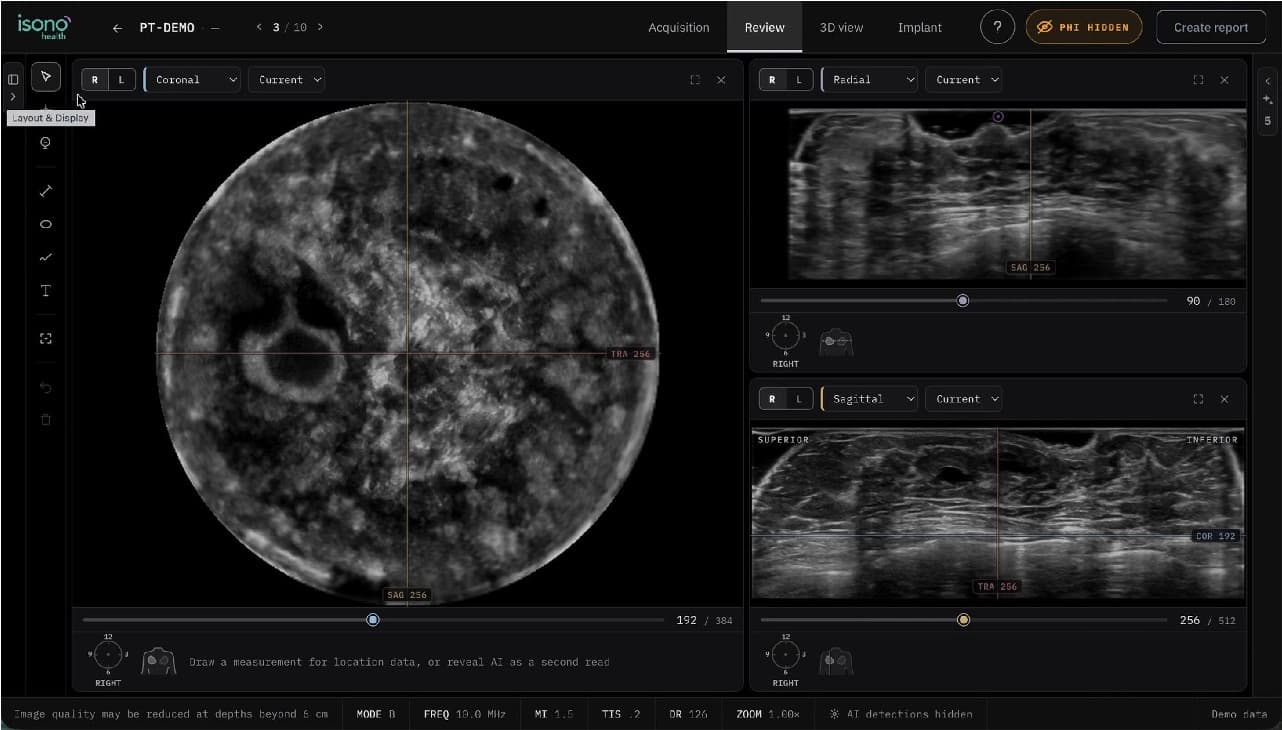Select the text annotation tool
Image resolution: width=1282 pixels, height=730 pixels.
point(45,290)
